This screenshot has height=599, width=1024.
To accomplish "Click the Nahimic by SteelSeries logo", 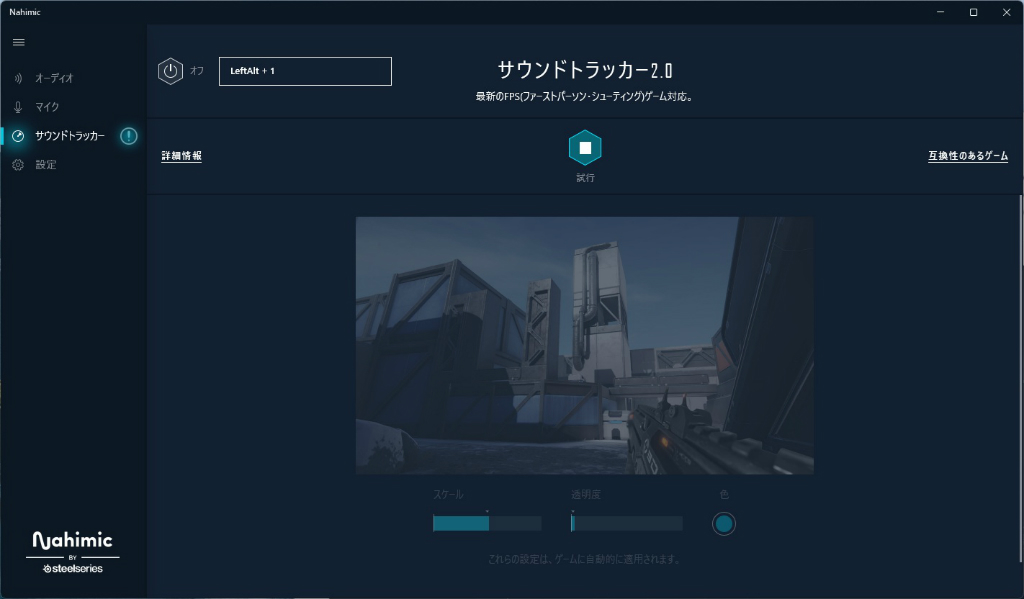I will [x=72, y=553].
